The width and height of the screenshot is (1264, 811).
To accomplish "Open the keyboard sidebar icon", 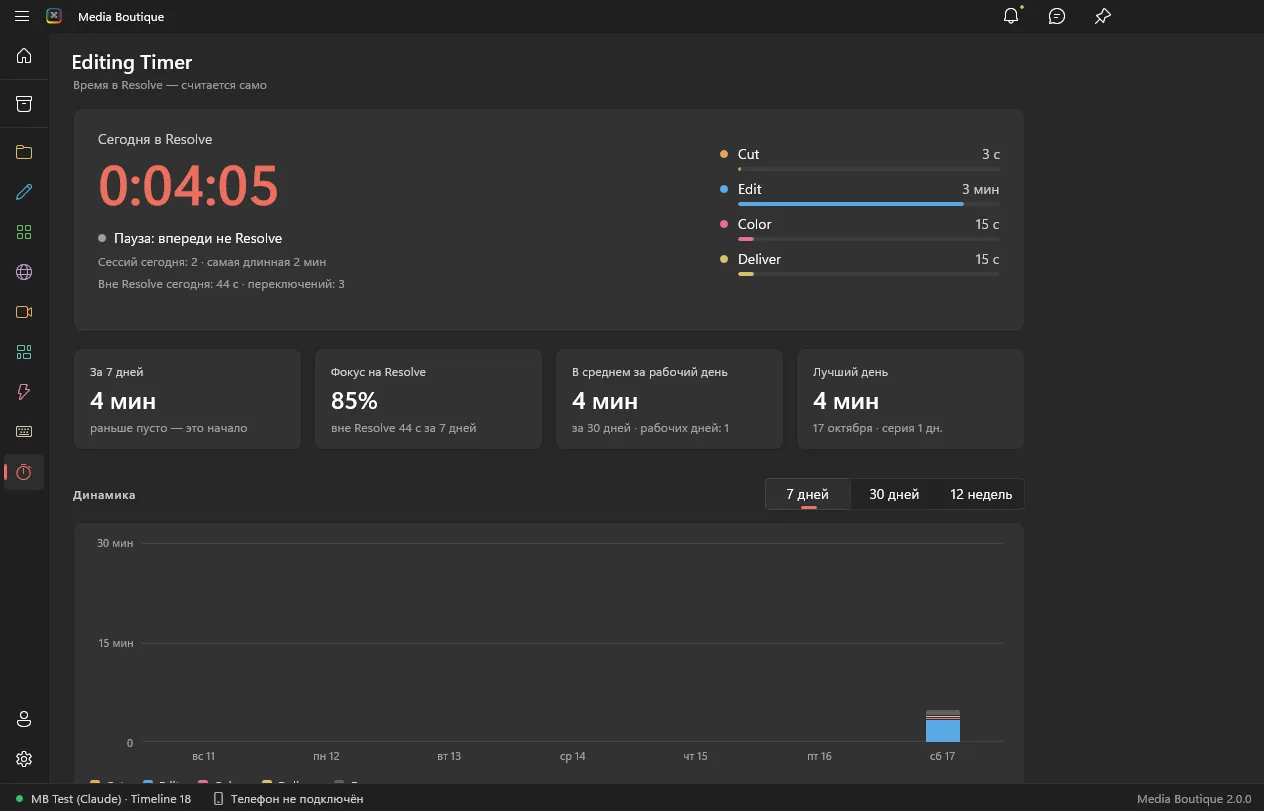I will (24, 432).
